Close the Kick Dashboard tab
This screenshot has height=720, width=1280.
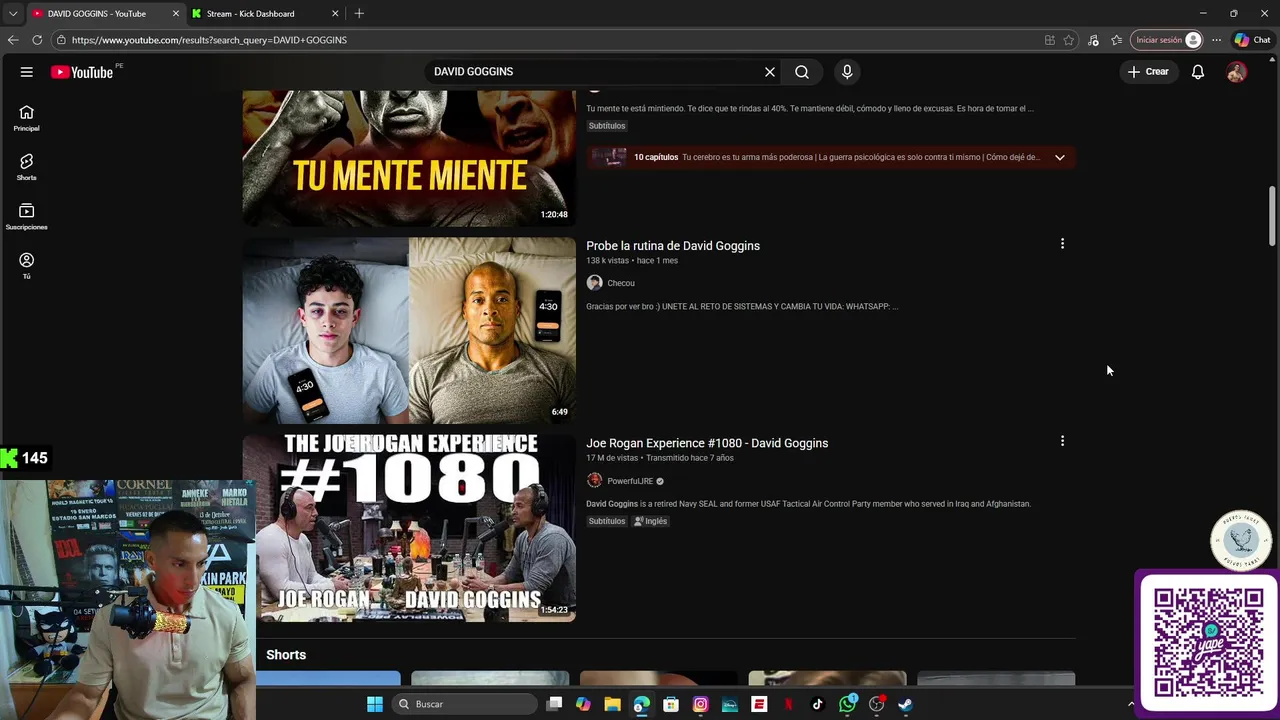[x=335, y=14]
